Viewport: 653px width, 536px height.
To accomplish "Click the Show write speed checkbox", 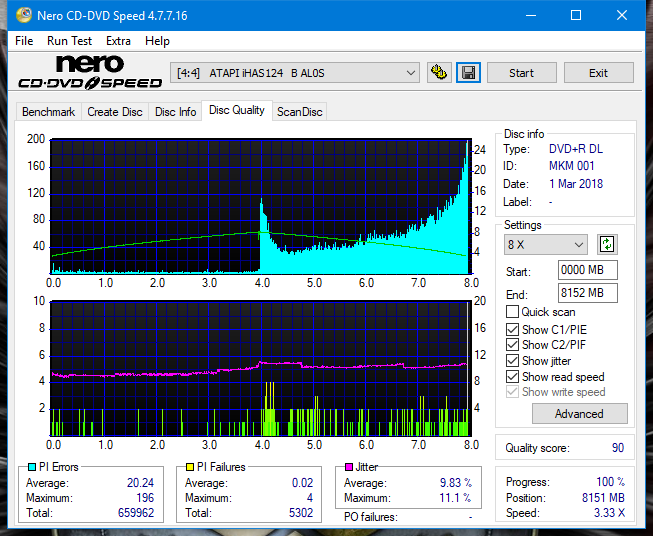I will (x=512, y=392).
